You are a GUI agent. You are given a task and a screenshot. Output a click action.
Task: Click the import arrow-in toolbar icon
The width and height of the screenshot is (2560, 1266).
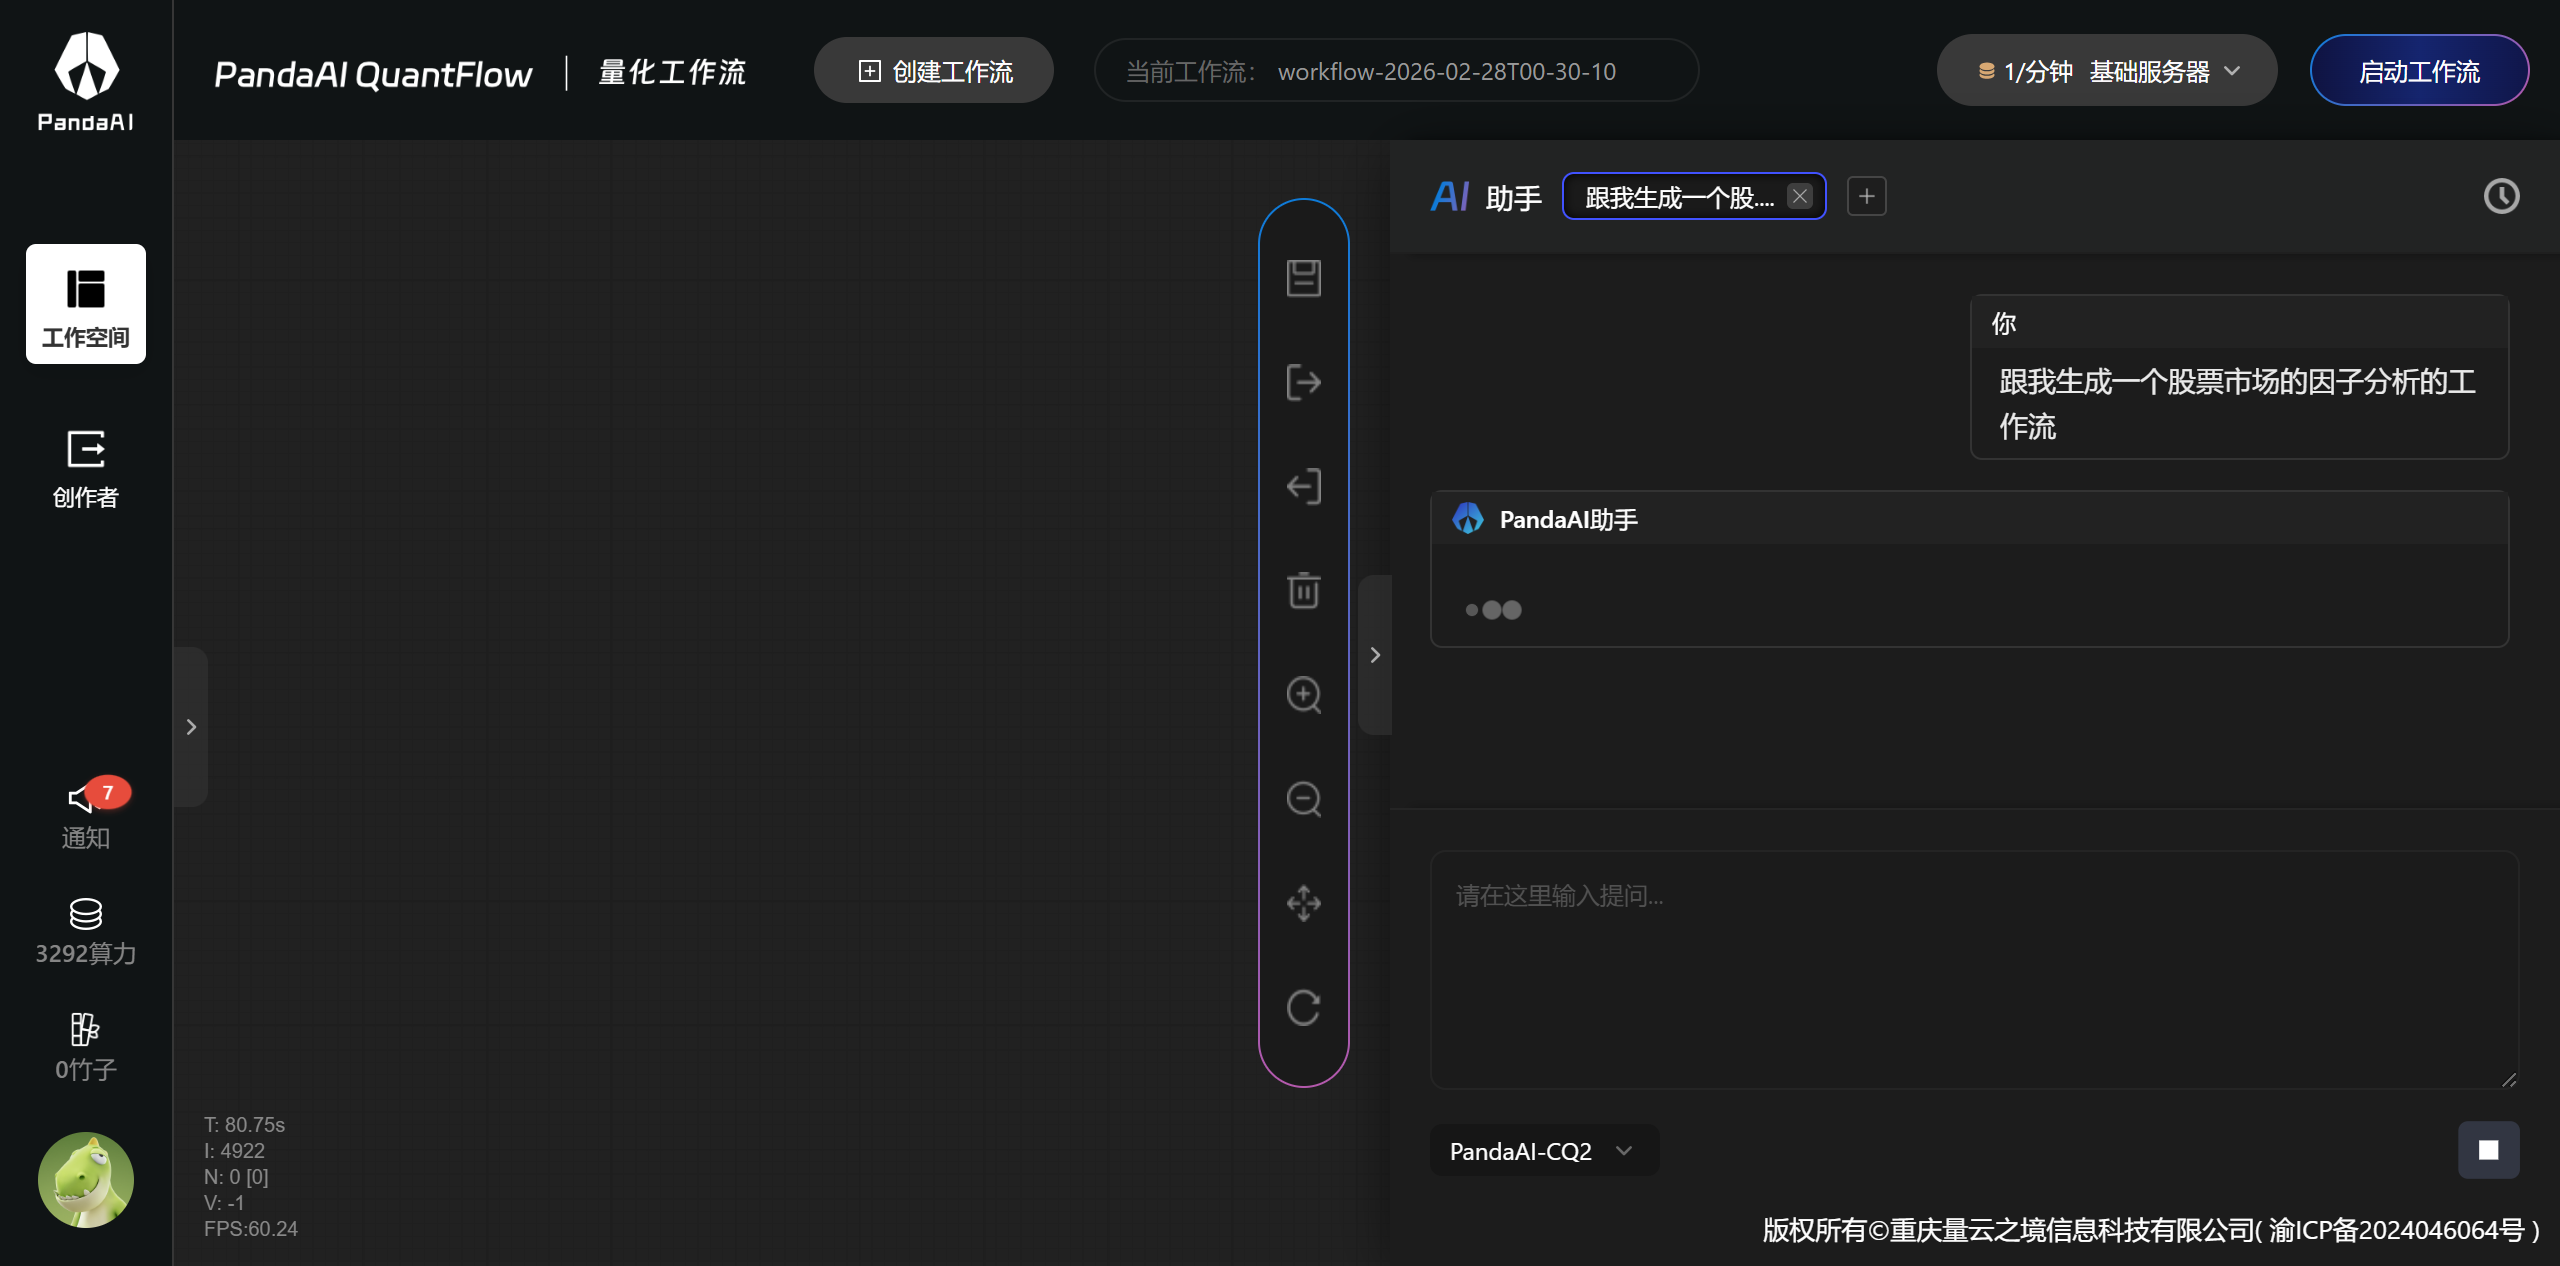pos(1304,486)
